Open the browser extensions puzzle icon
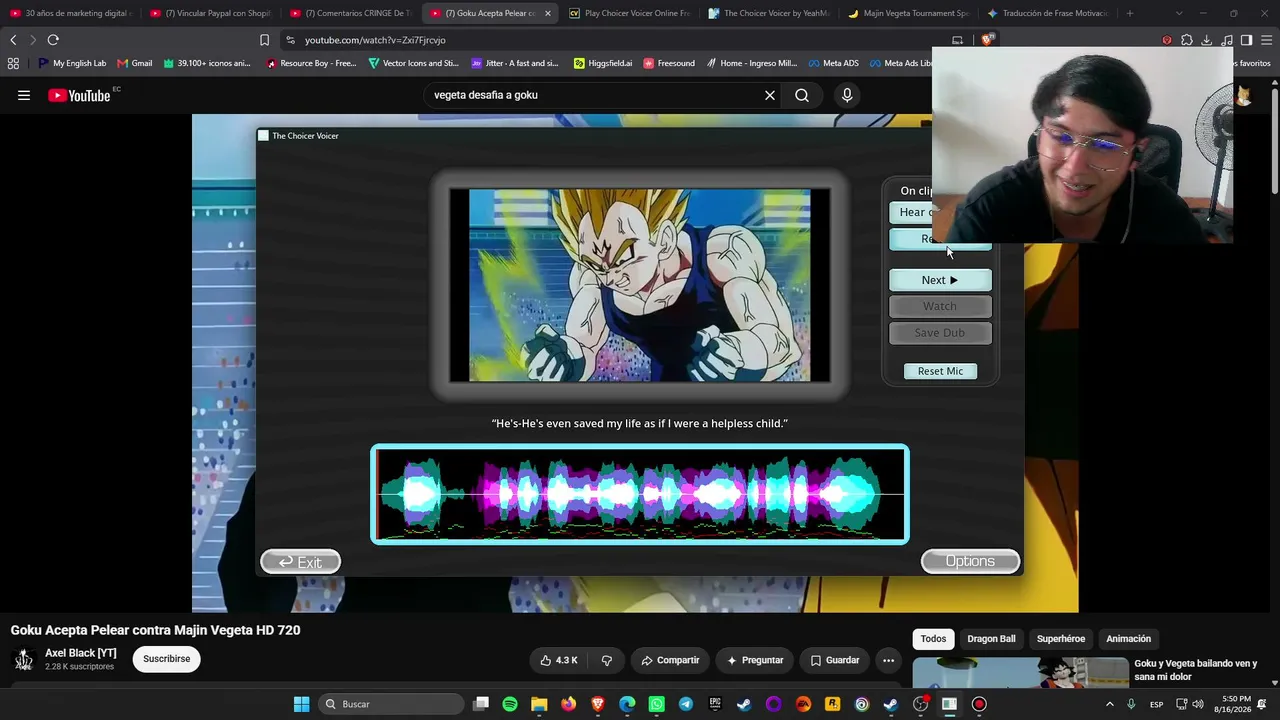Viewport: 1280px width, 720px height. pos(1187,40)
